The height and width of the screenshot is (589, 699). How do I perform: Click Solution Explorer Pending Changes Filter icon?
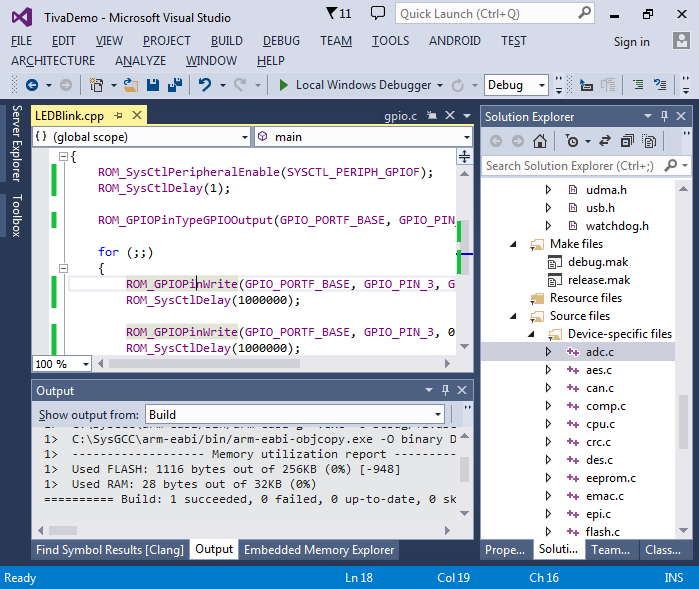click(572, 141)
